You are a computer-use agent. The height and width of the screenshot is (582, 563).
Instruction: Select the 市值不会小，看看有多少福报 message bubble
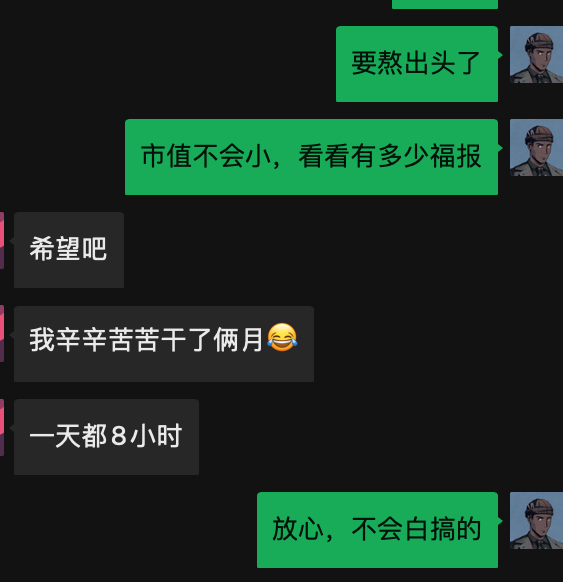pos(311,157)
